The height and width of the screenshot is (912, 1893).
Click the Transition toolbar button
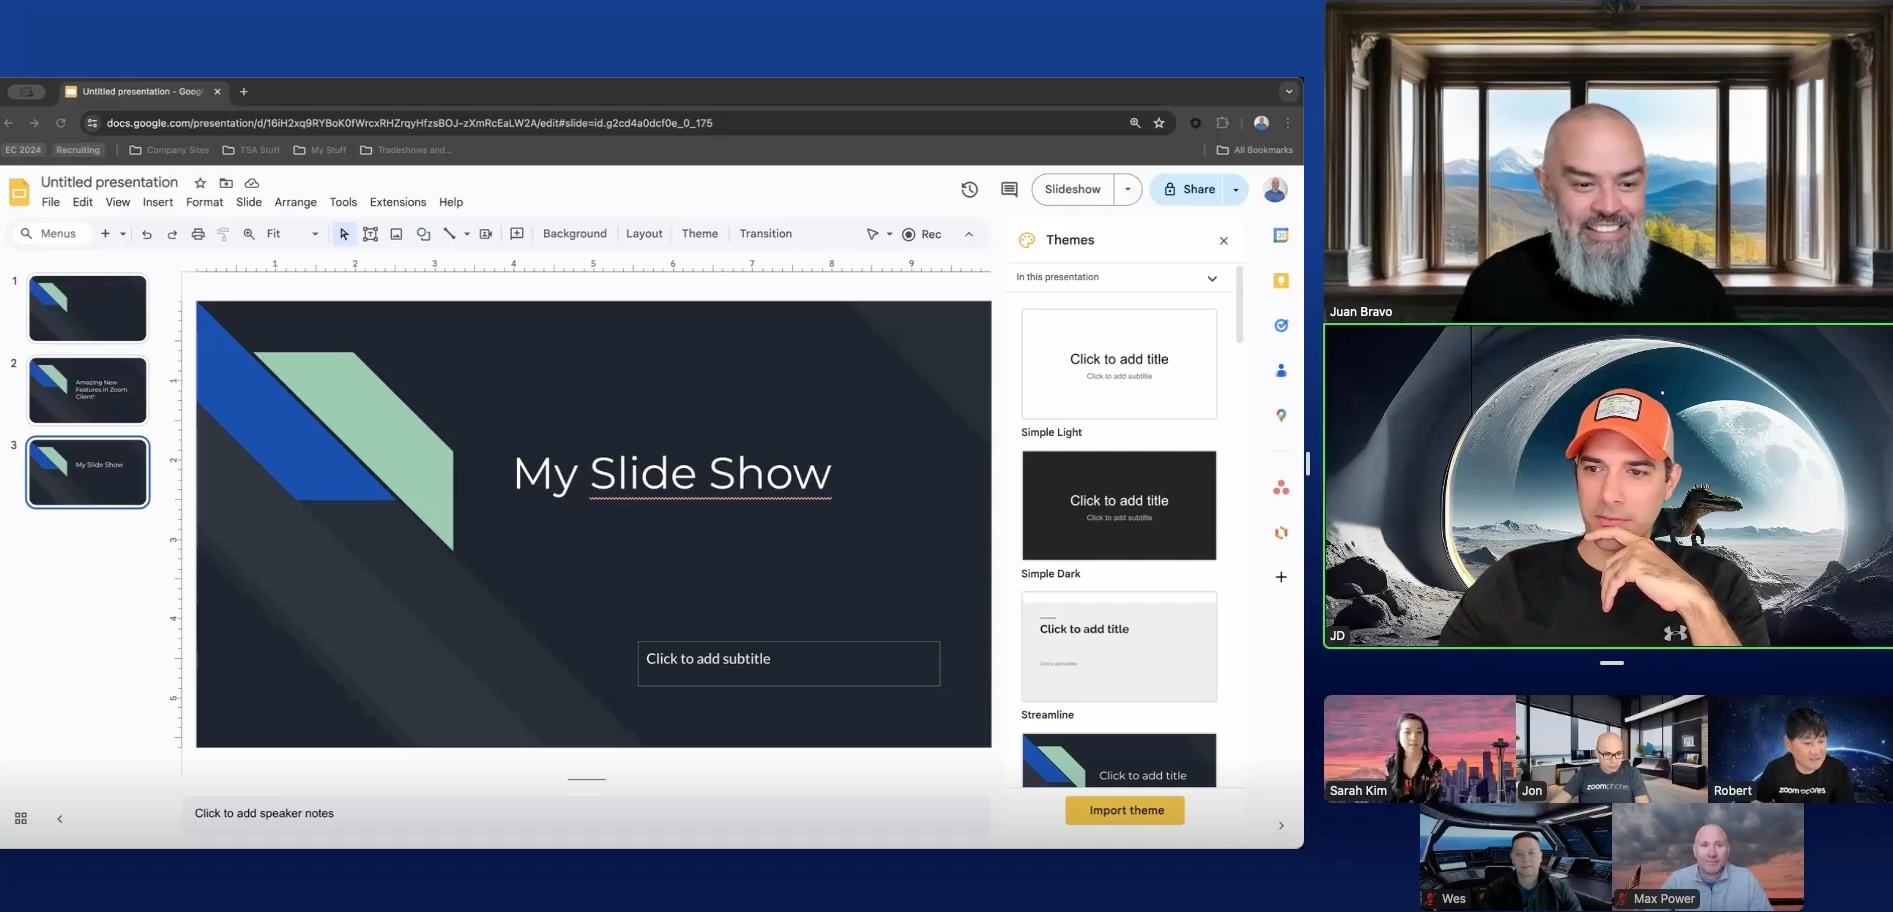click(x=766, y=234)
